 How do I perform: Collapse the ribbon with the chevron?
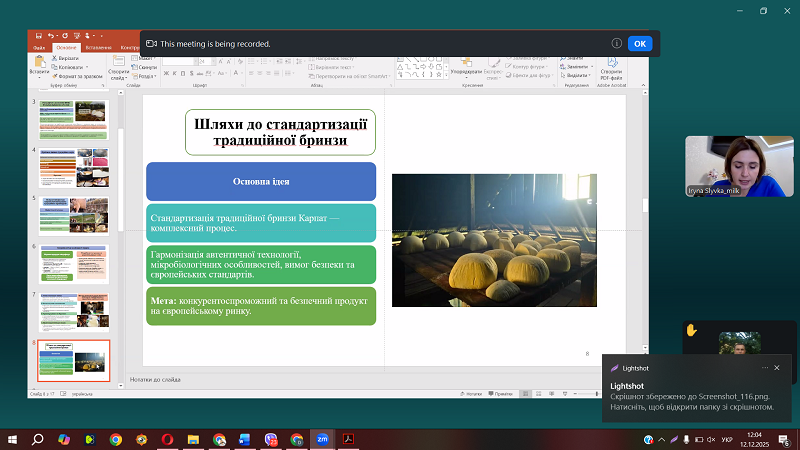point(643,85)
